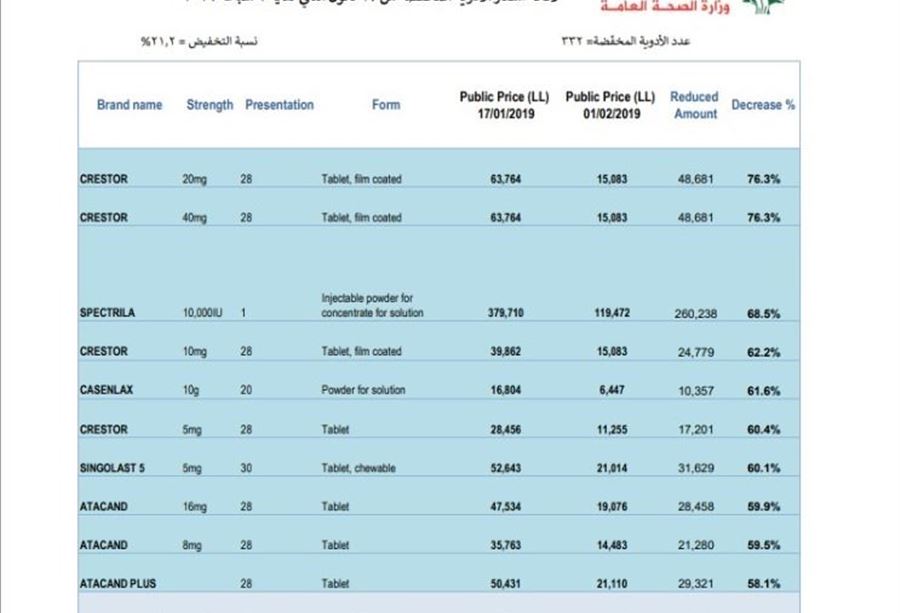Click the Brand name column header
Image resolution: width=900 pixels, height=613 pixels.
pos(129,105)
